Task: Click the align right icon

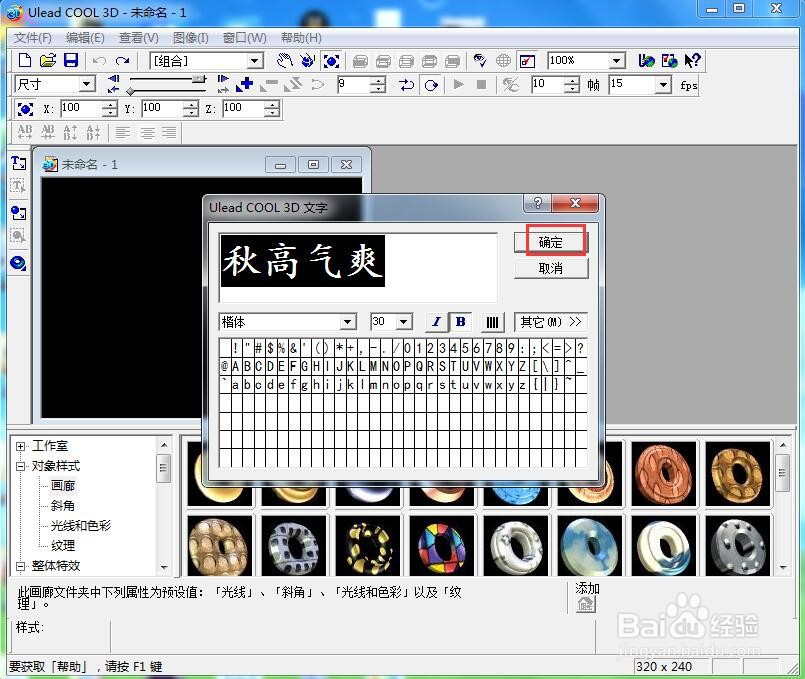Action: tap(169, 132)
